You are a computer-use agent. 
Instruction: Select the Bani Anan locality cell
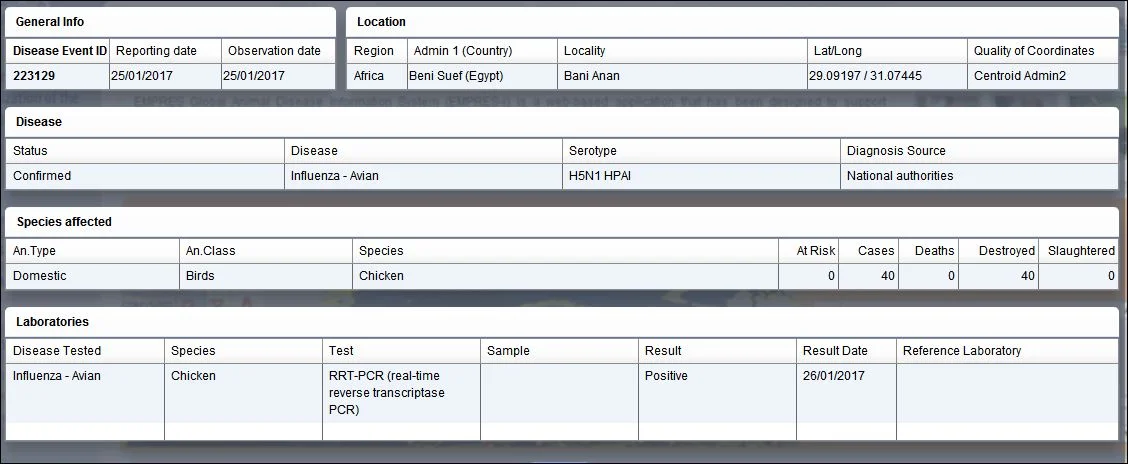point(682,76)
